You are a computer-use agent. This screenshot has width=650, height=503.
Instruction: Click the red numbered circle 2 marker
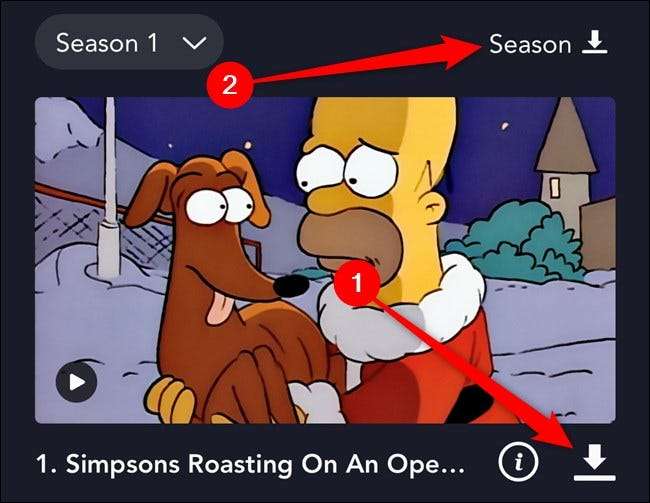point(230,85)
